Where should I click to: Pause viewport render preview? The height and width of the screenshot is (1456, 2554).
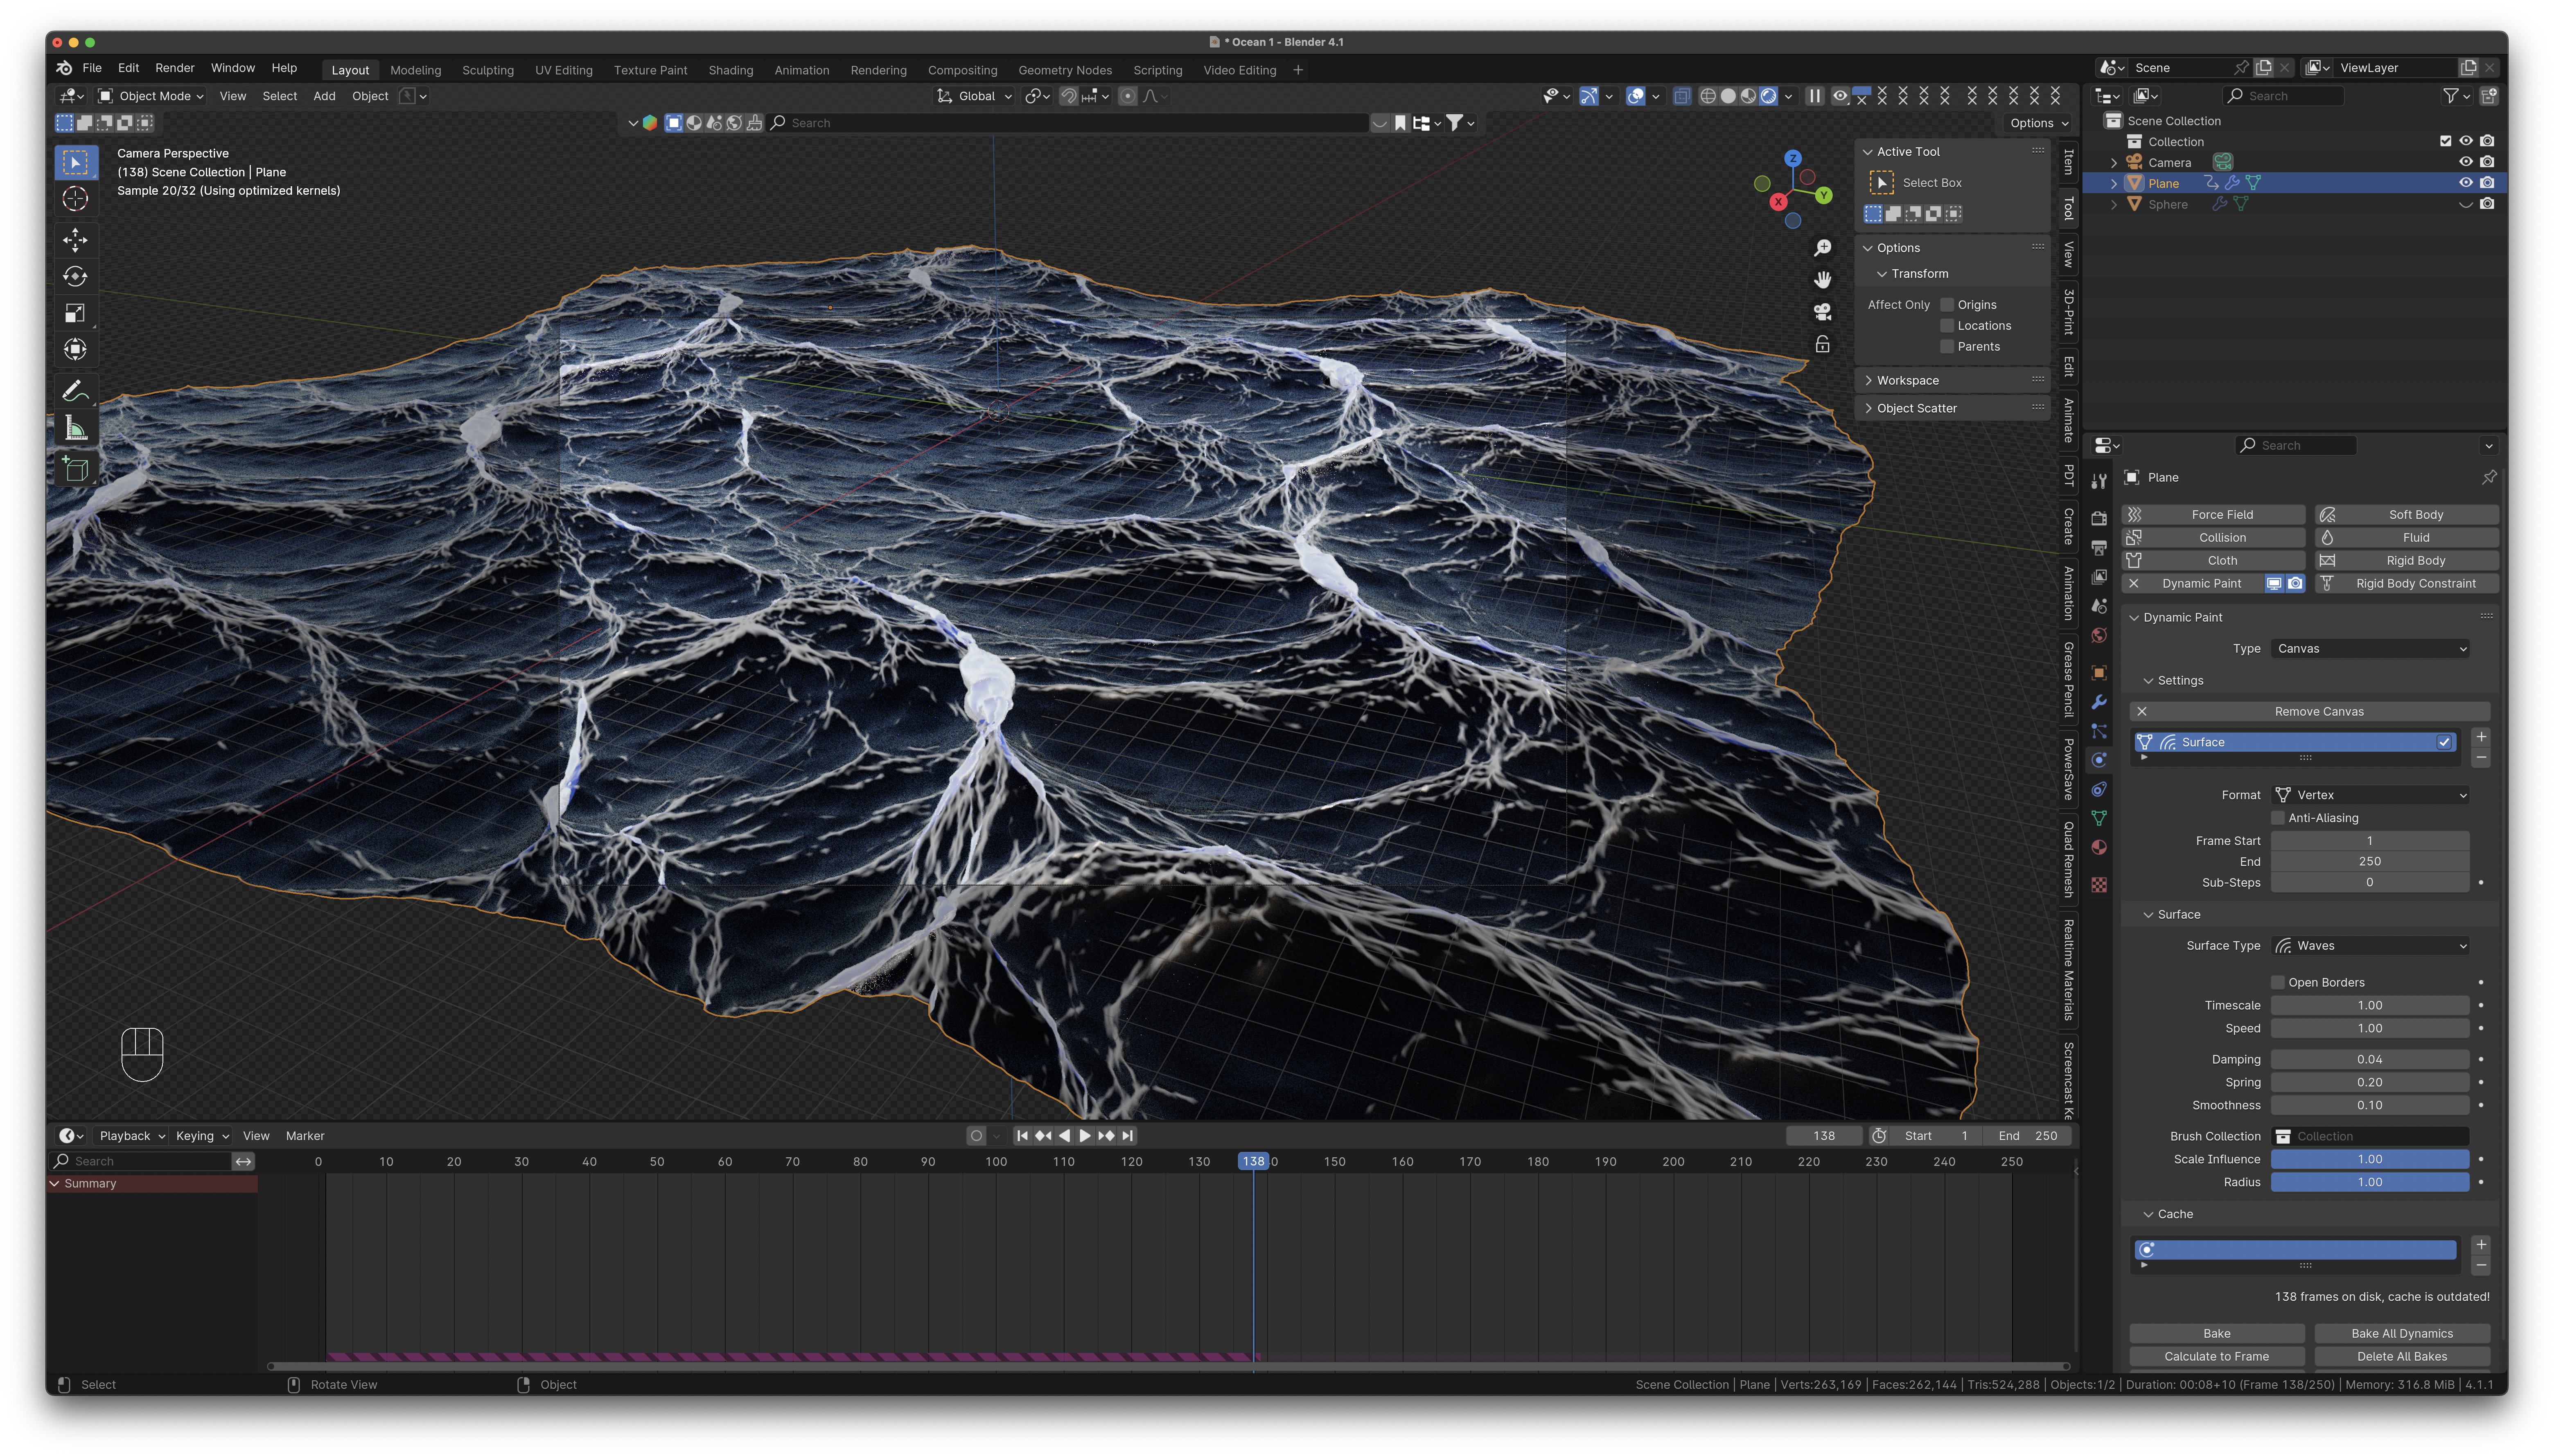[1814, 96]
